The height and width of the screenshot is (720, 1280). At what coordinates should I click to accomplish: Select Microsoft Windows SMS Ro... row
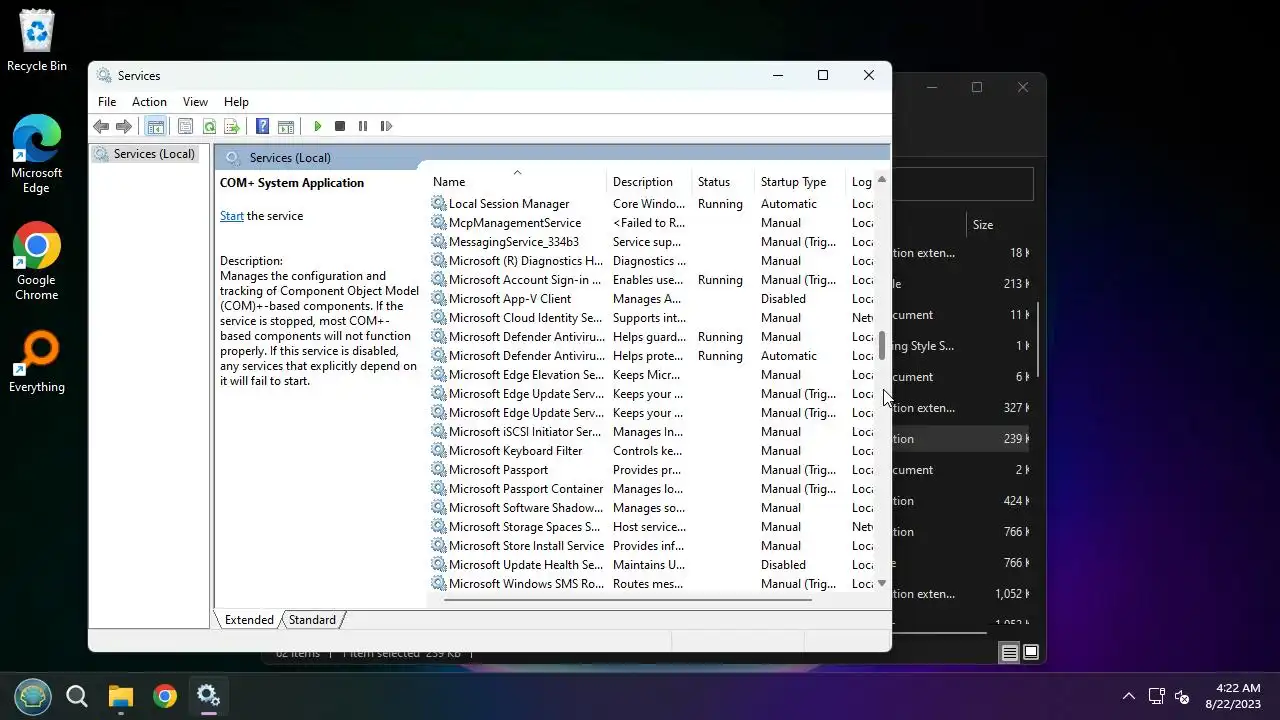(652, 584)
